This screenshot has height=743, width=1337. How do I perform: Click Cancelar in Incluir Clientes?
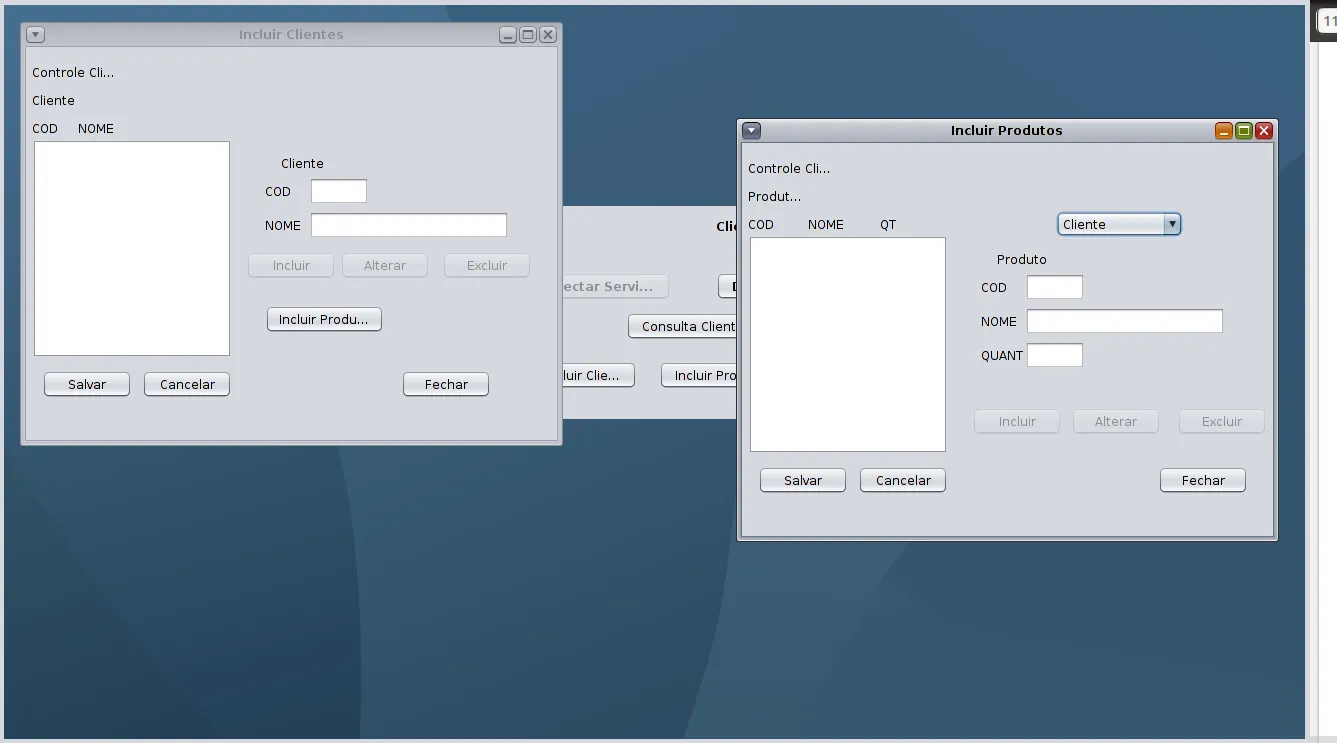(x=187, y=384)
